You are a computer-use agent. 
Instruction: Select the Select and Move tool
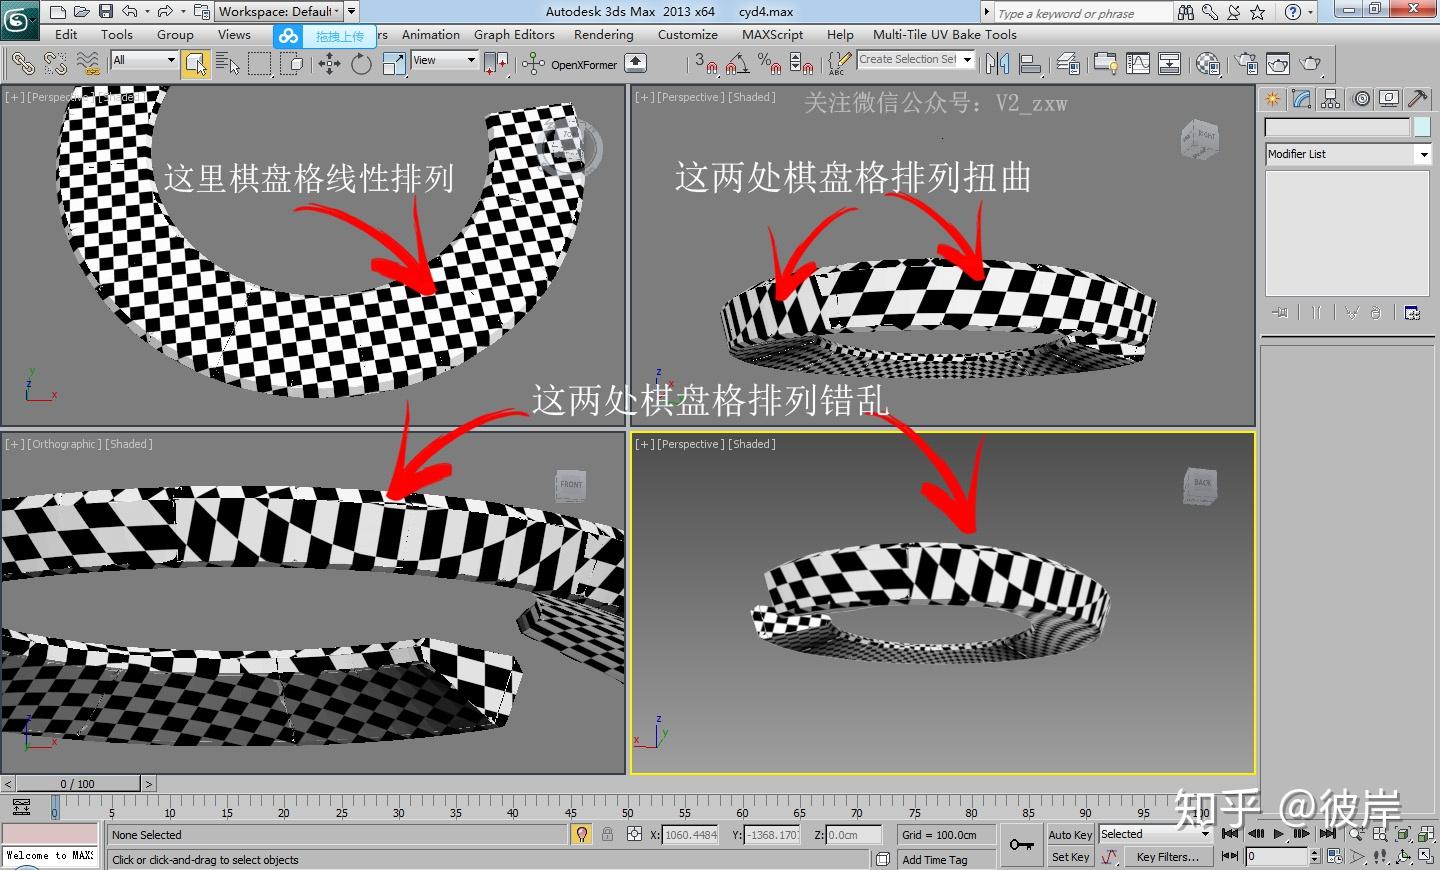(329, 64)
